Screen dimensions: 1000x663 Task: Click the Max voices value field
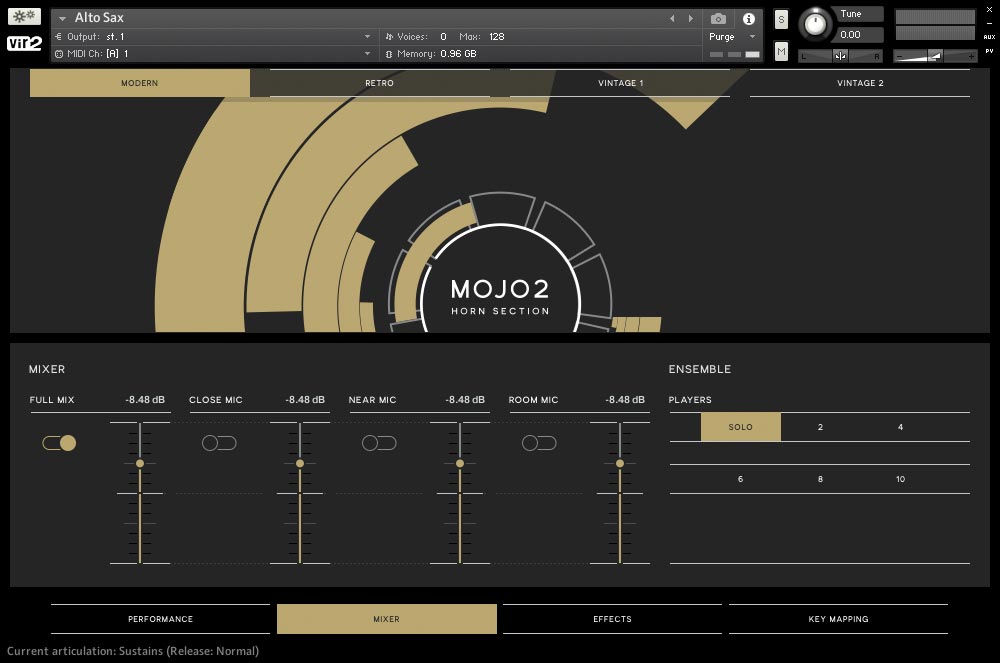498,35
